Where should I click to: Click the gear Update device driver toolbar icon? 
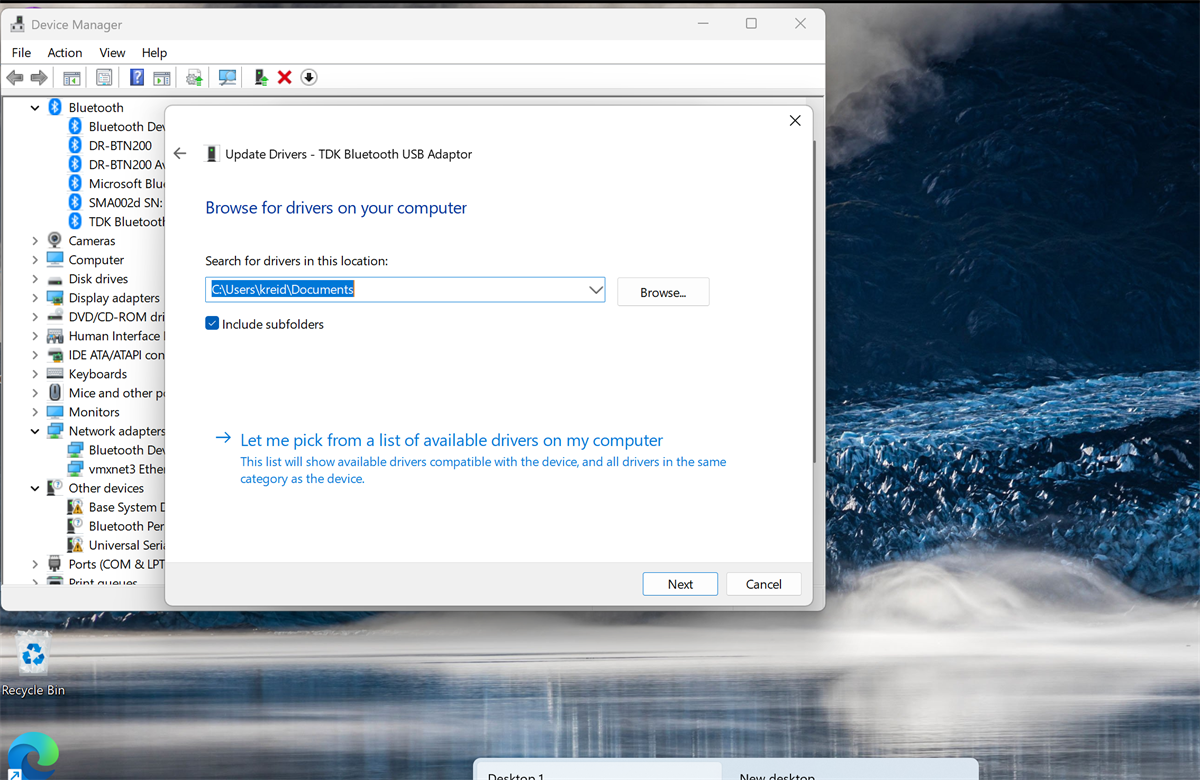(194, 78)
